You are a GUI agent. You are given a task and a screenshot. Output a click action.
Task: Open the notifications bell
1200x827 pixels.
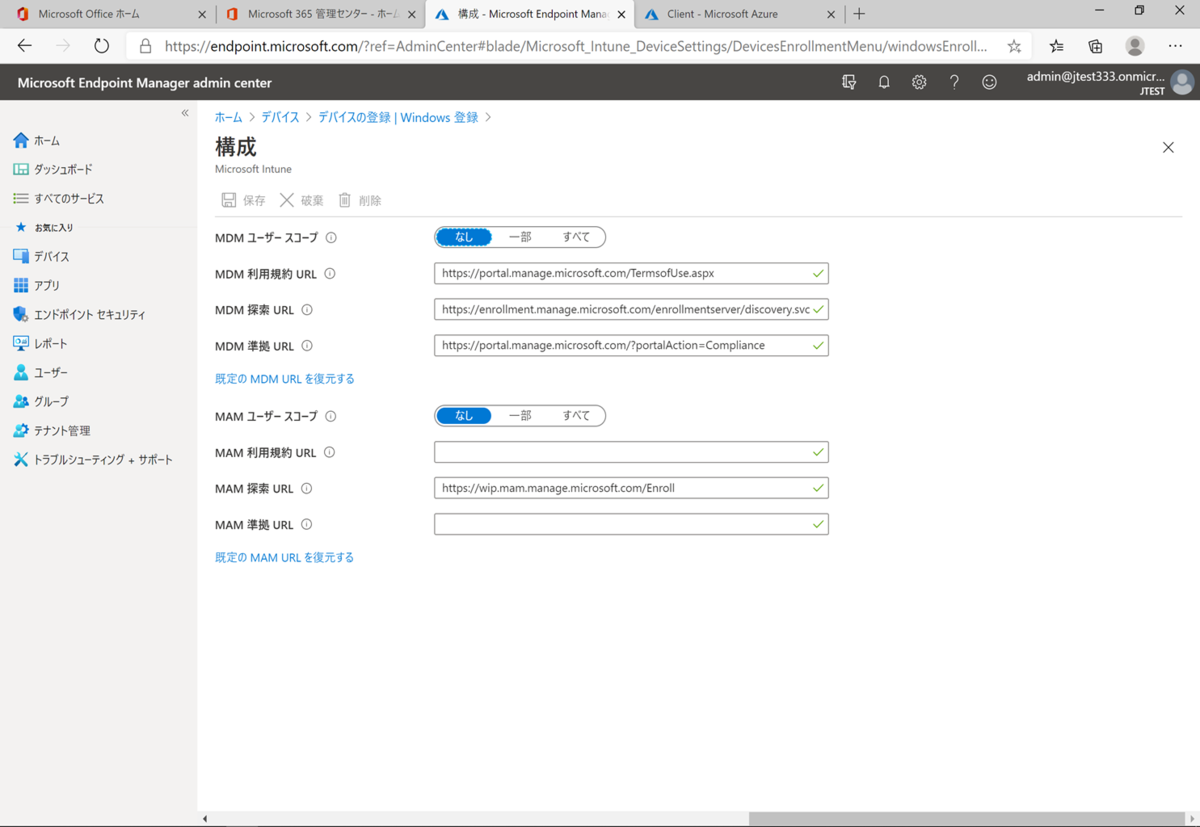884,82
